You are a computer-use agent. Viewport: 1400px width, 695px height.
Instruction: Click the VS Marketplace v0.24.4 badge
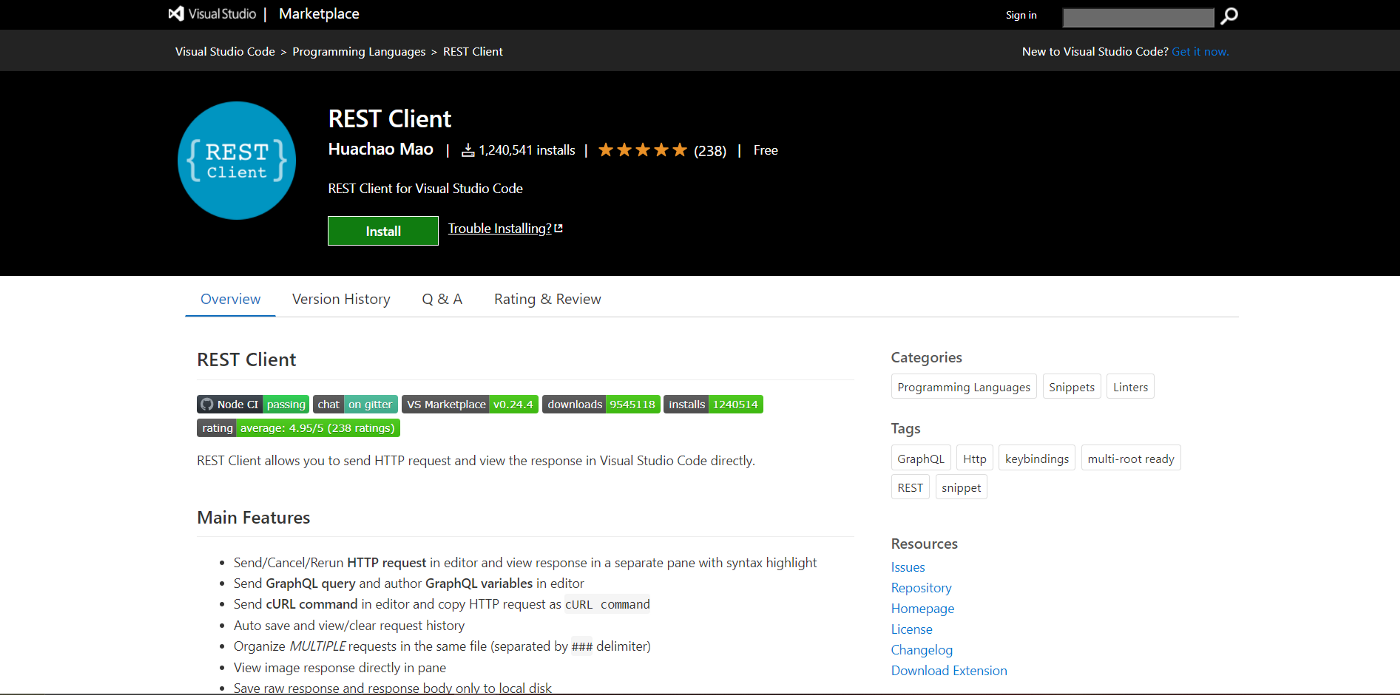470,404
